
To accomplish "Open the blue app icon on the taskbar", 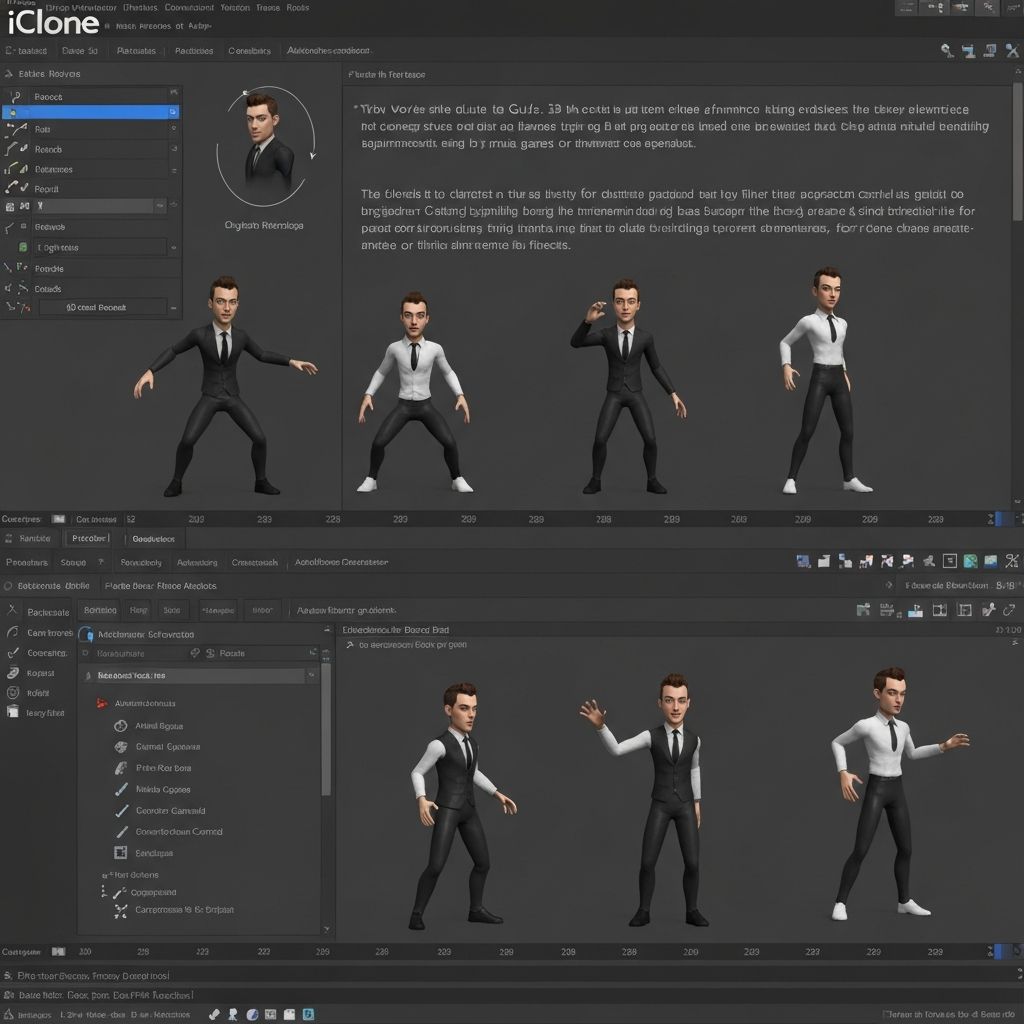I will coord(309,1013).
